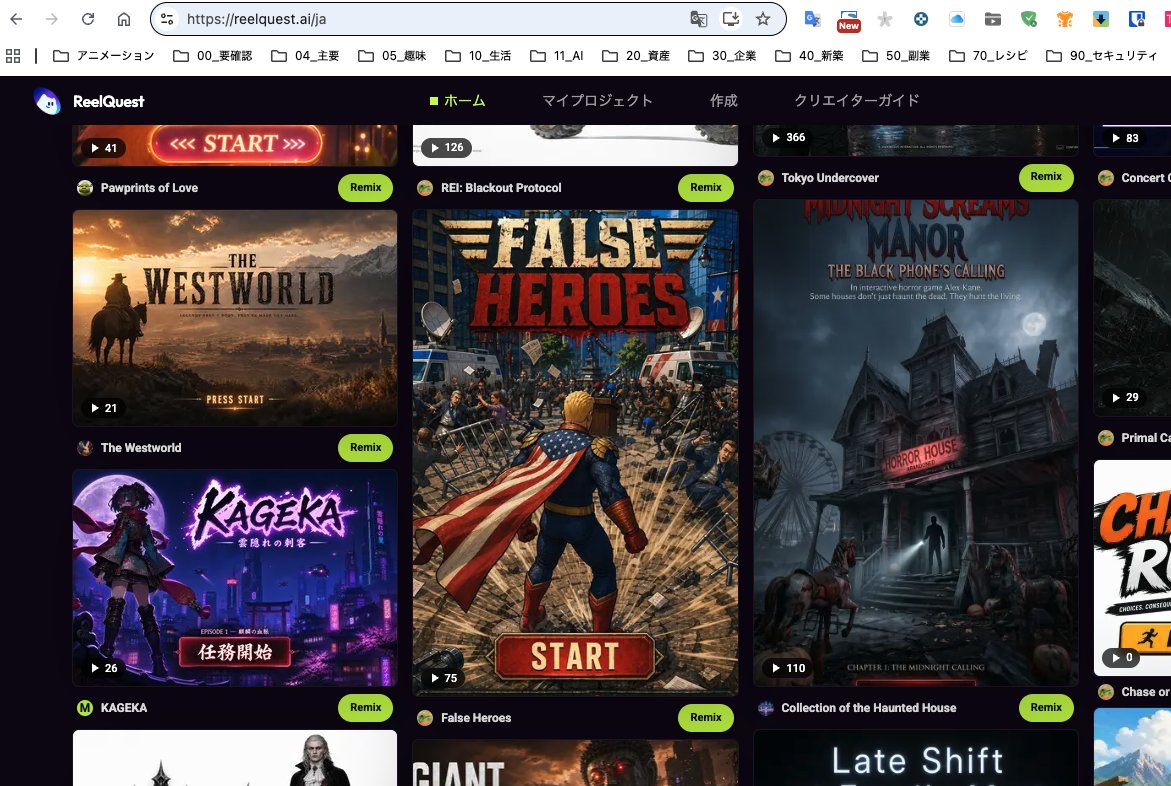1171x786 pixels.
Task: Open マイプロジェクト in the nav
Action: click(x=597, y=101)
